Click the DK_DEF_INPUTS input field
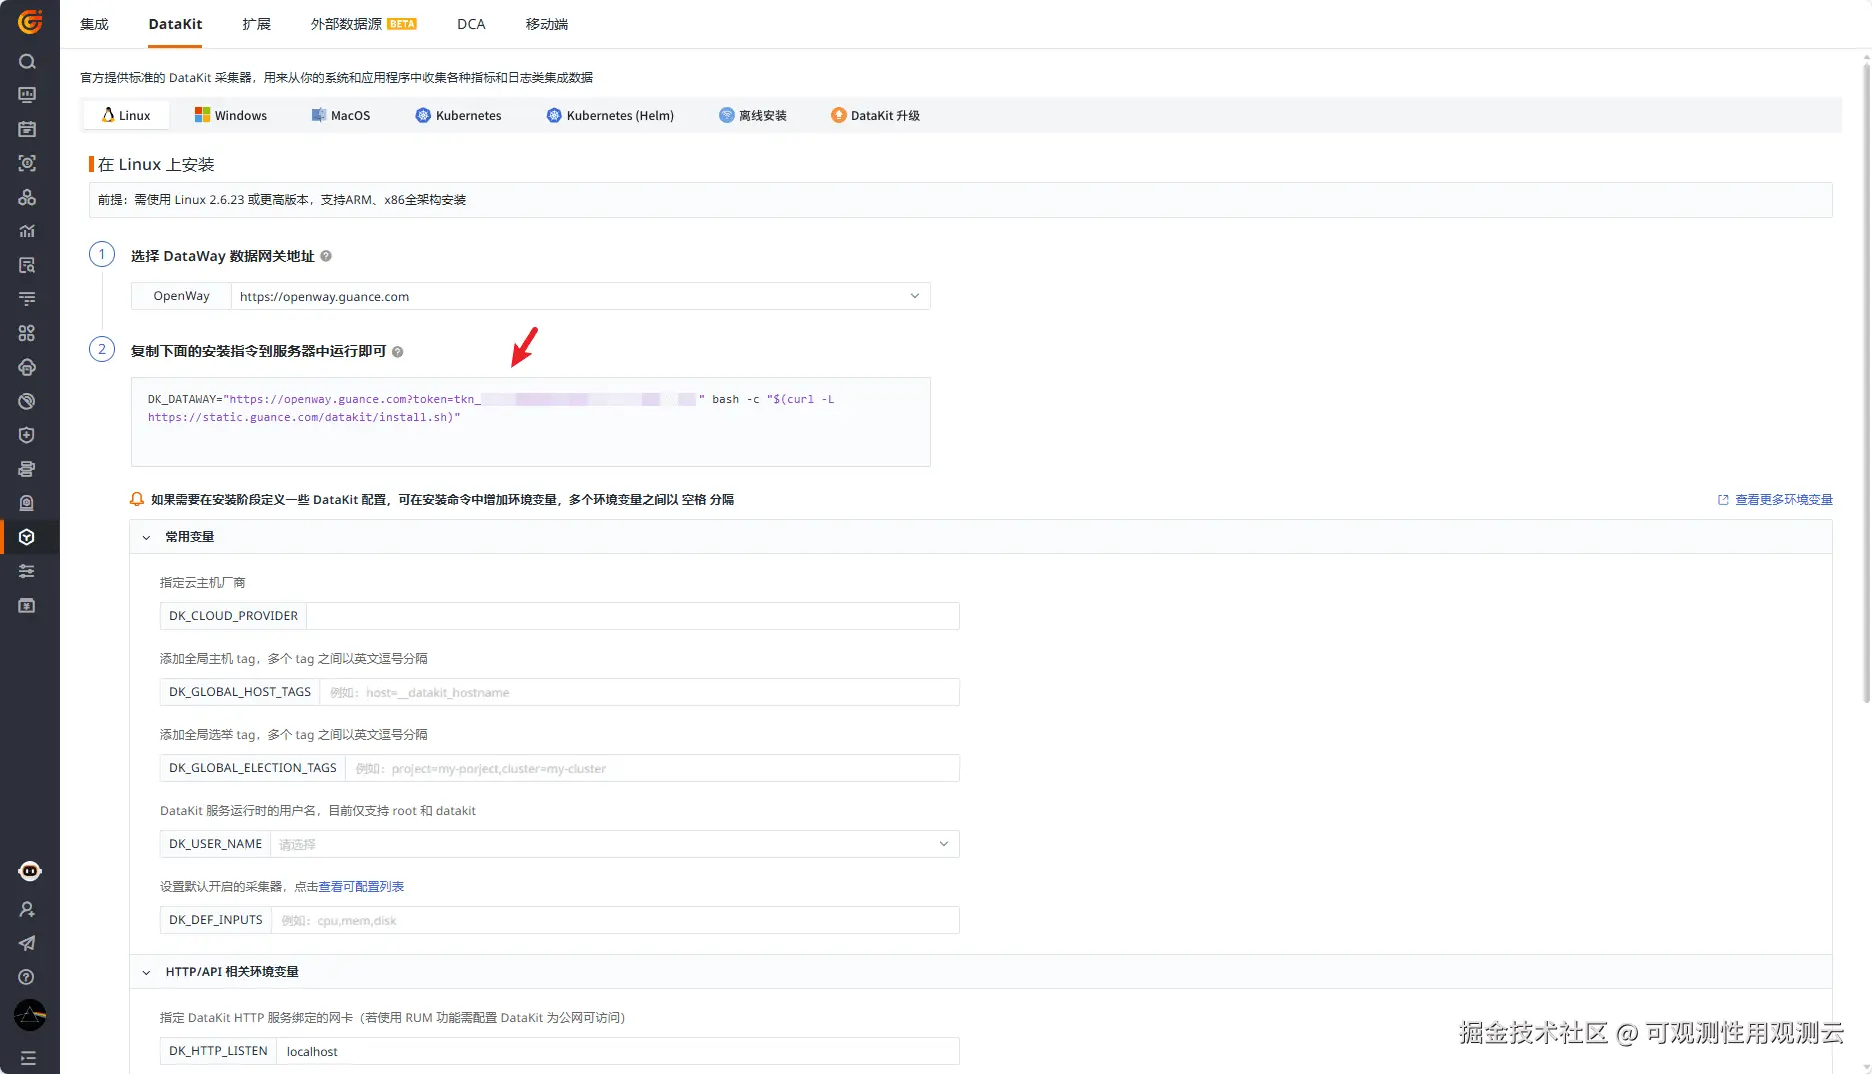Screen dimensions: 1872x1074 pos(615,920)
